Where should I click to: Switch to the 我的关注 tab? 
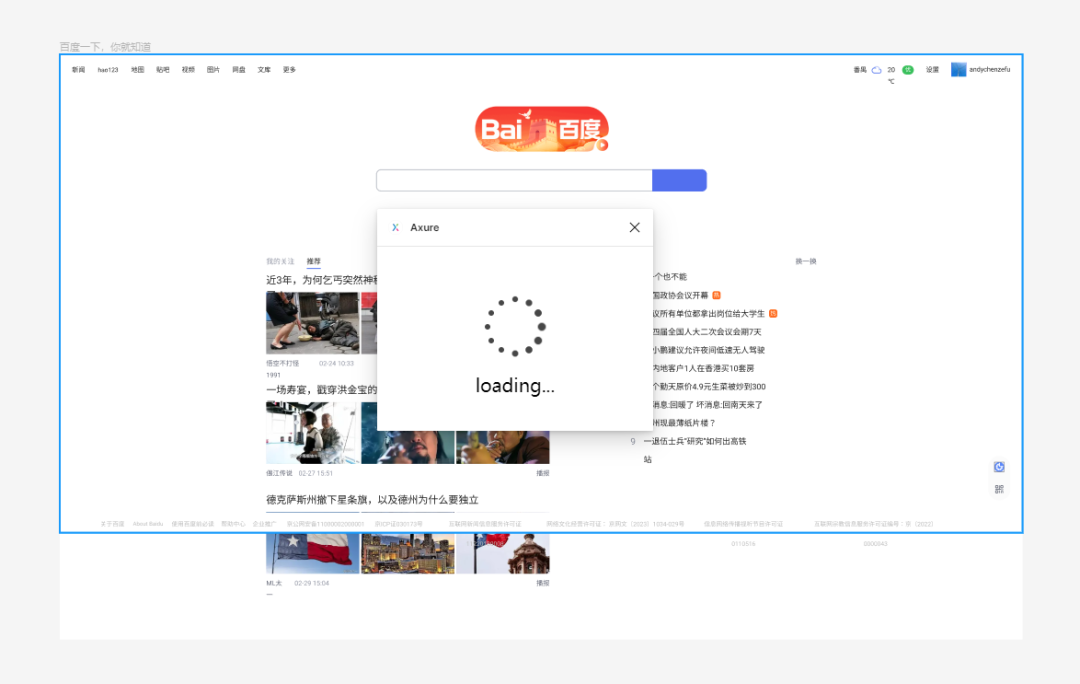280,261
